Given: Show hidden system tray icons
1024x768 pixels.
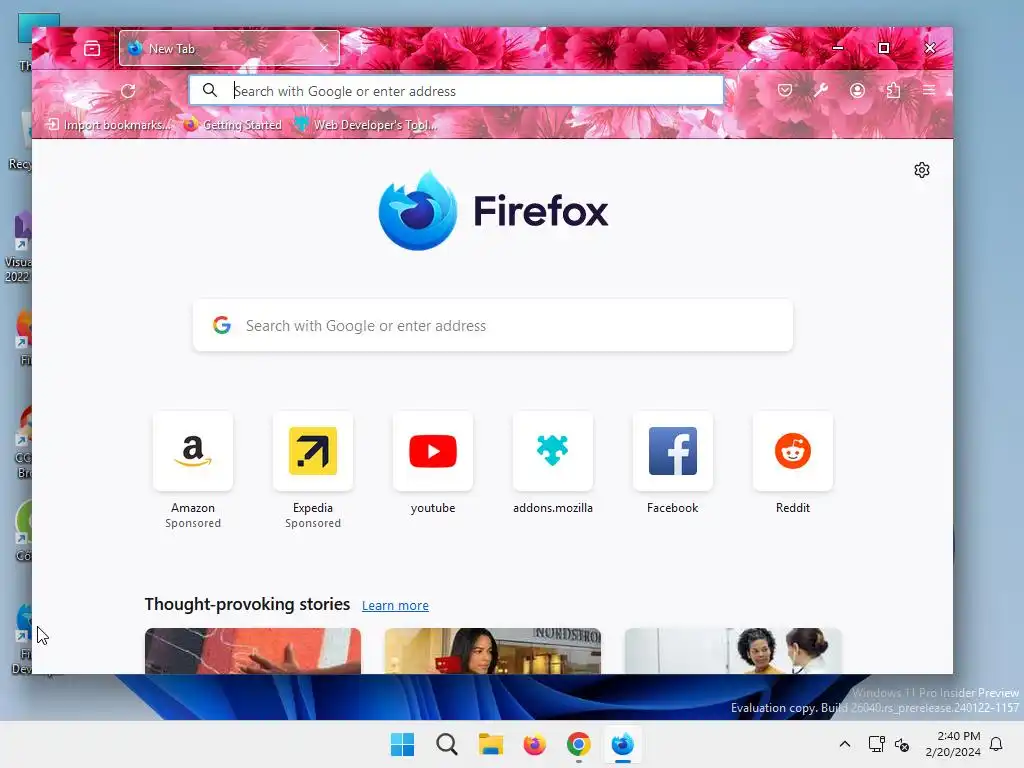Looking at the screenshot, I should 844,744.
